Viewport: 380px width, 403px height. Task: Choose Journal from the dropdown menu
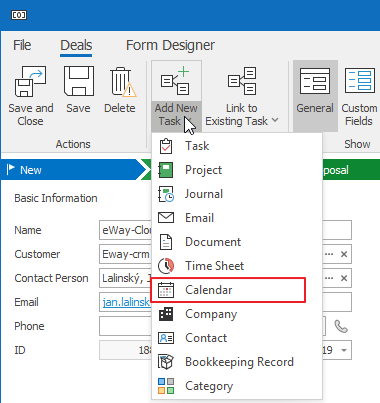237,194
